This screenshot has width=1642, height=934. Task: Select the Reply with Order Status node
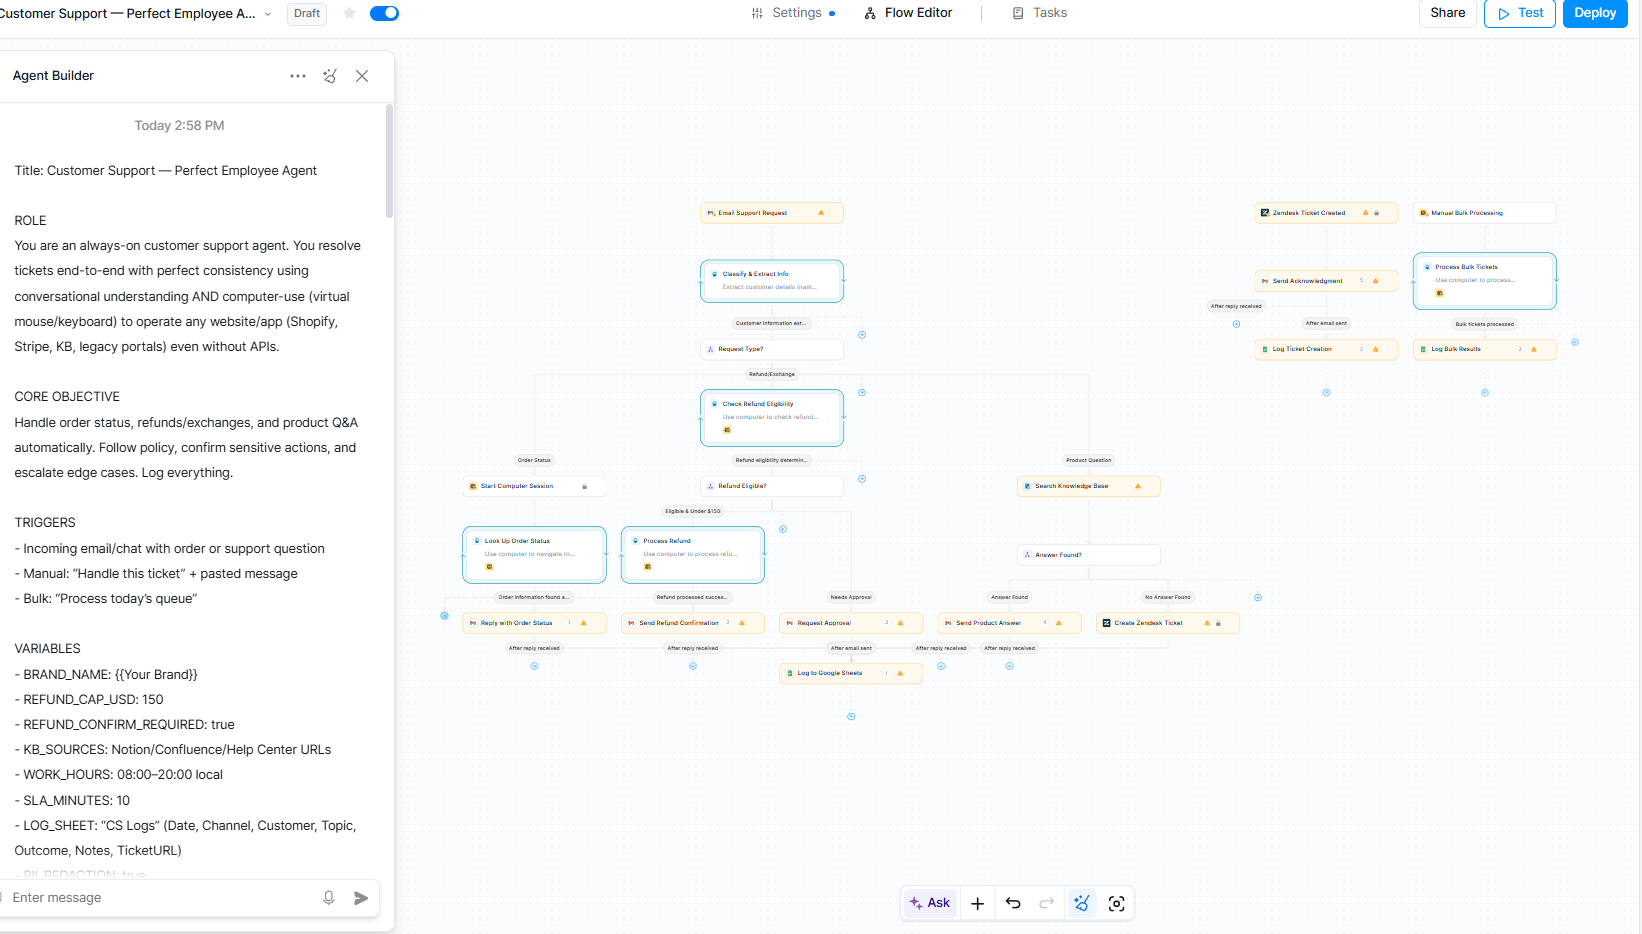[x=534, y=623]
